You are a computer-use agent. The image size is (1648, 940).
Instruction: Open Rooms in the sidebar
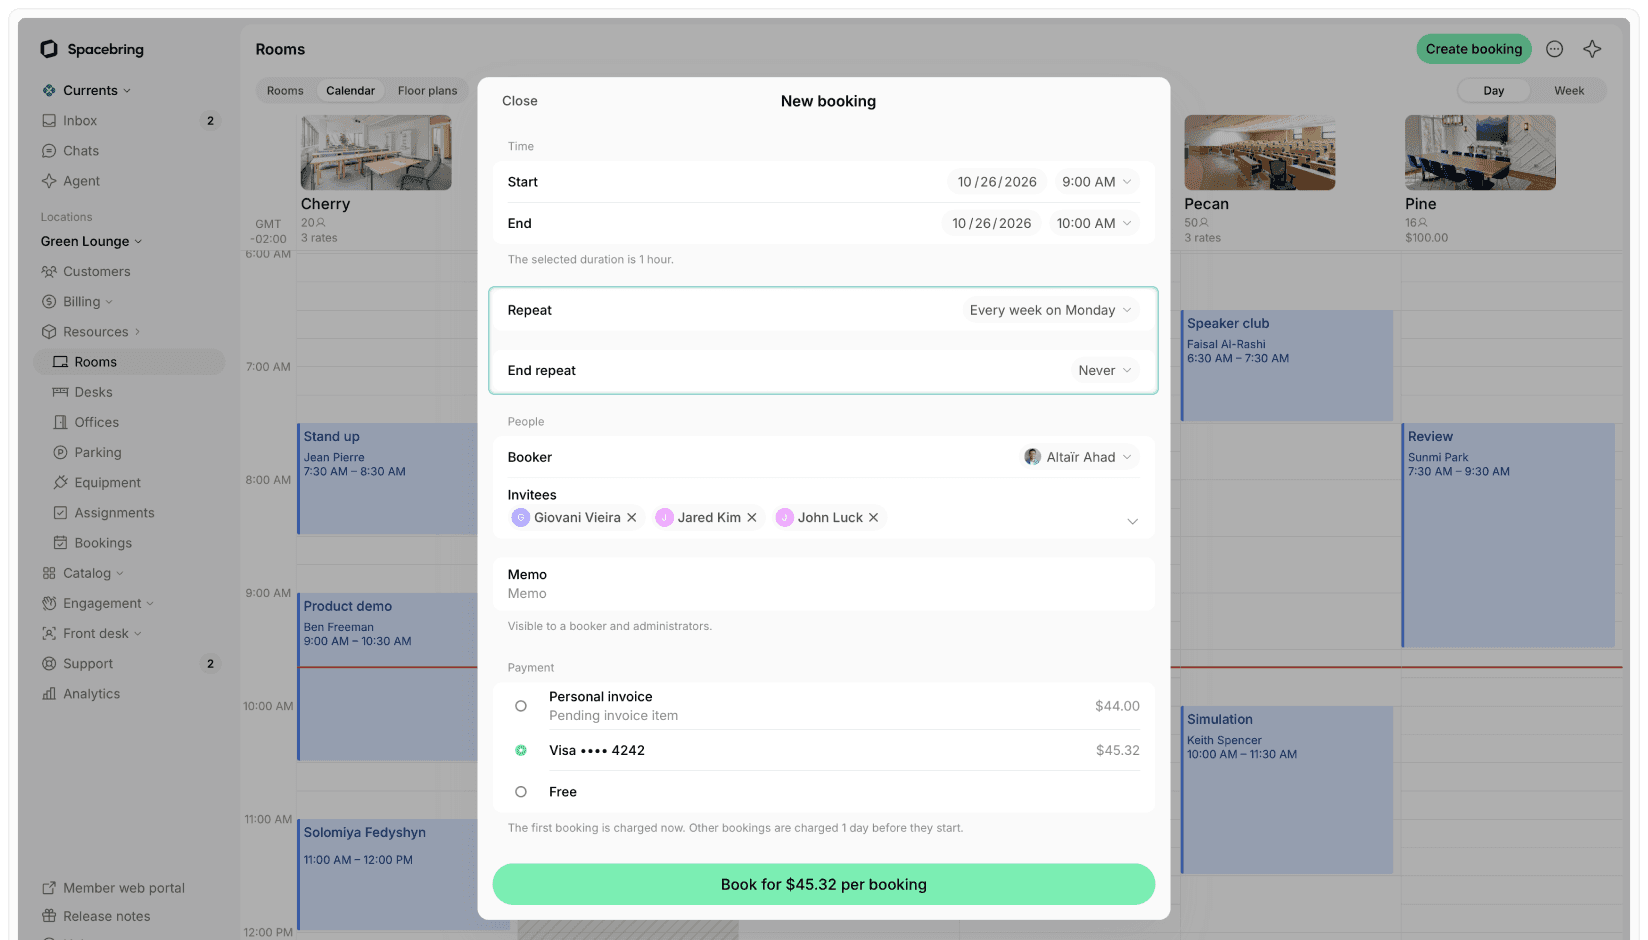point(130,362)
